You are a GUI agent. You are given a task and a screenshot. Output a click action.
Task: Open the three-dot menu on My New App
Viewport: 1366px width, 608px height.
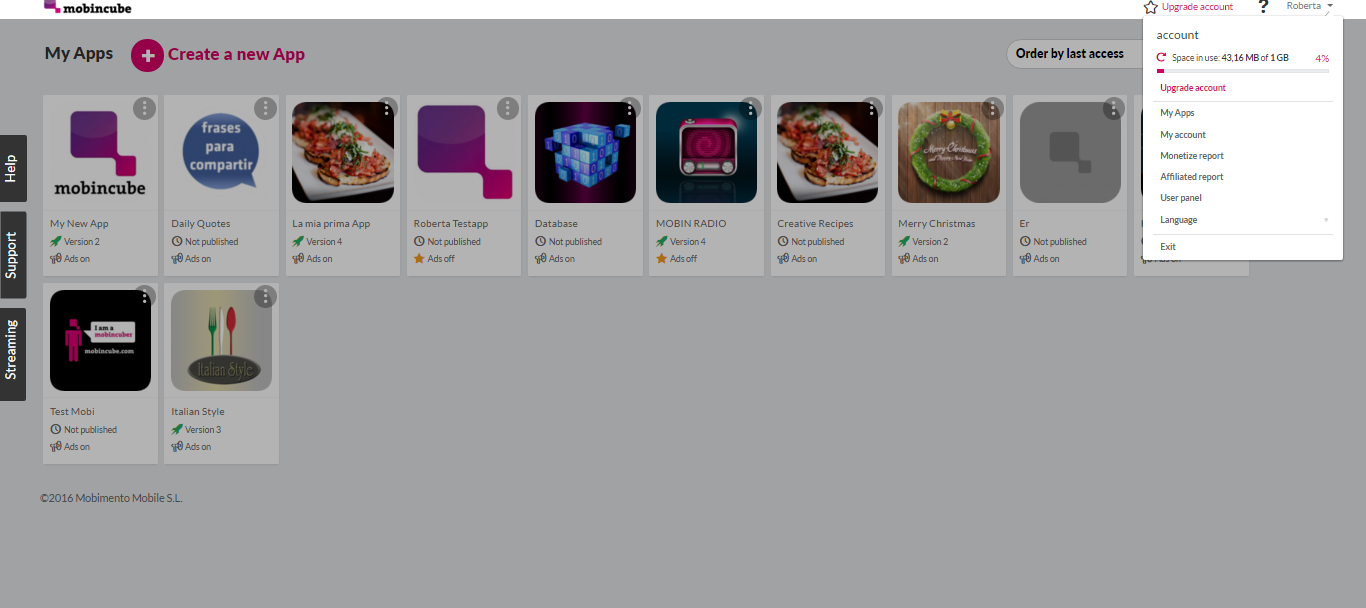tap(144, 108)
